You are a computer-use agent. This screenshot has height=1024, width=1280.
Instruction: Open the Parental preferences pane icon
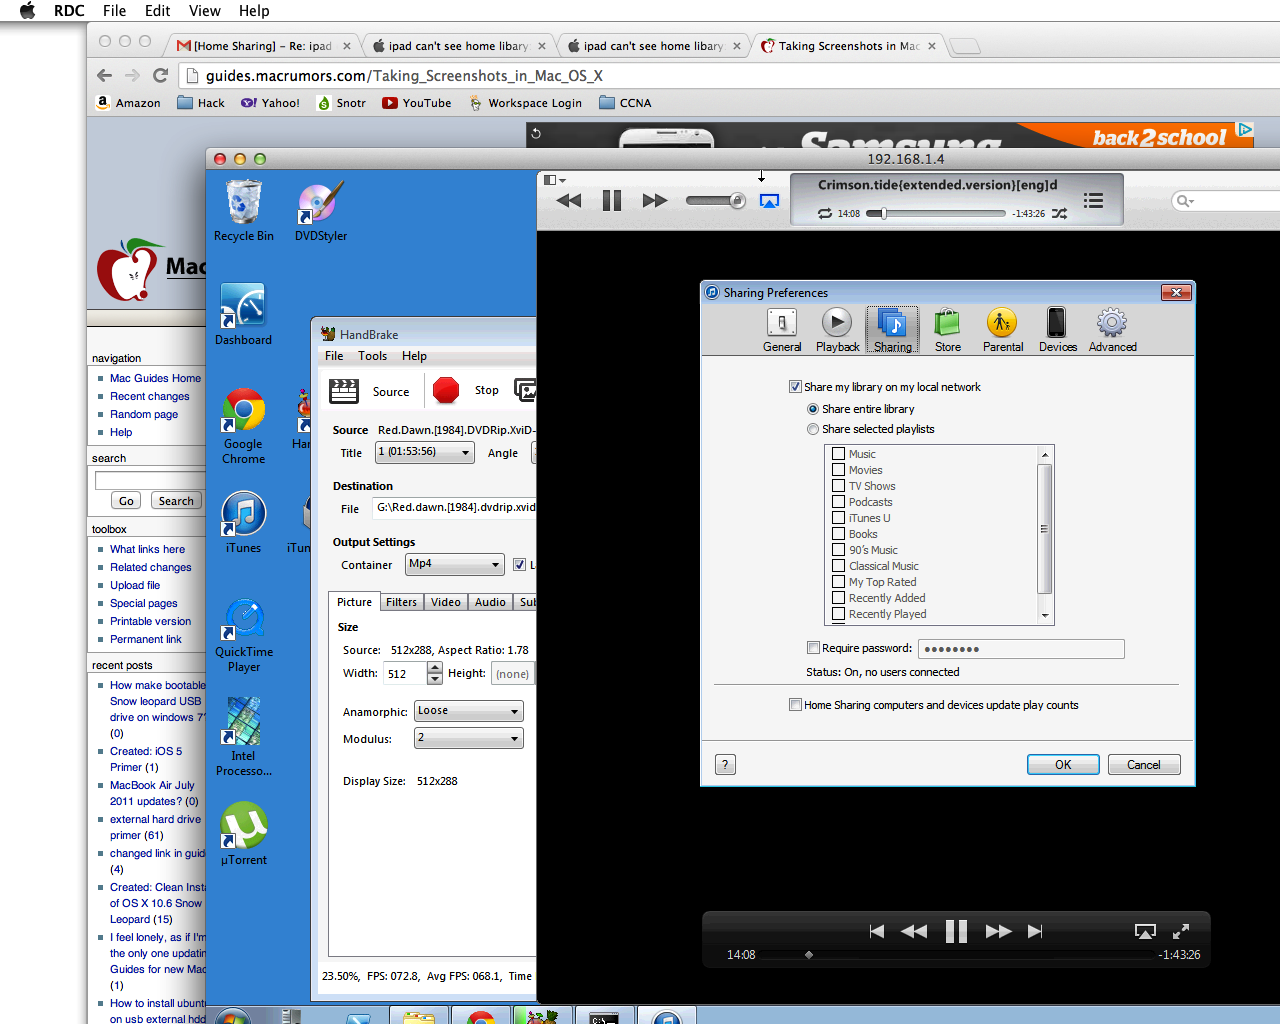[x=1002, y=322]
